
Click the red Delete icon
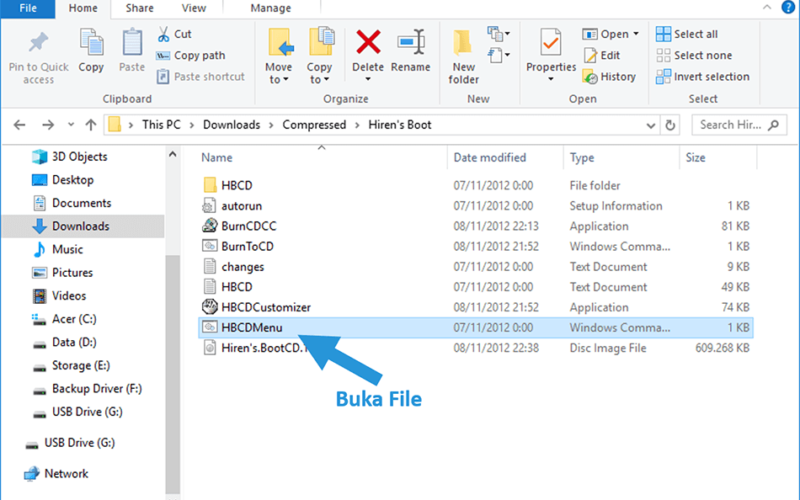368,42
